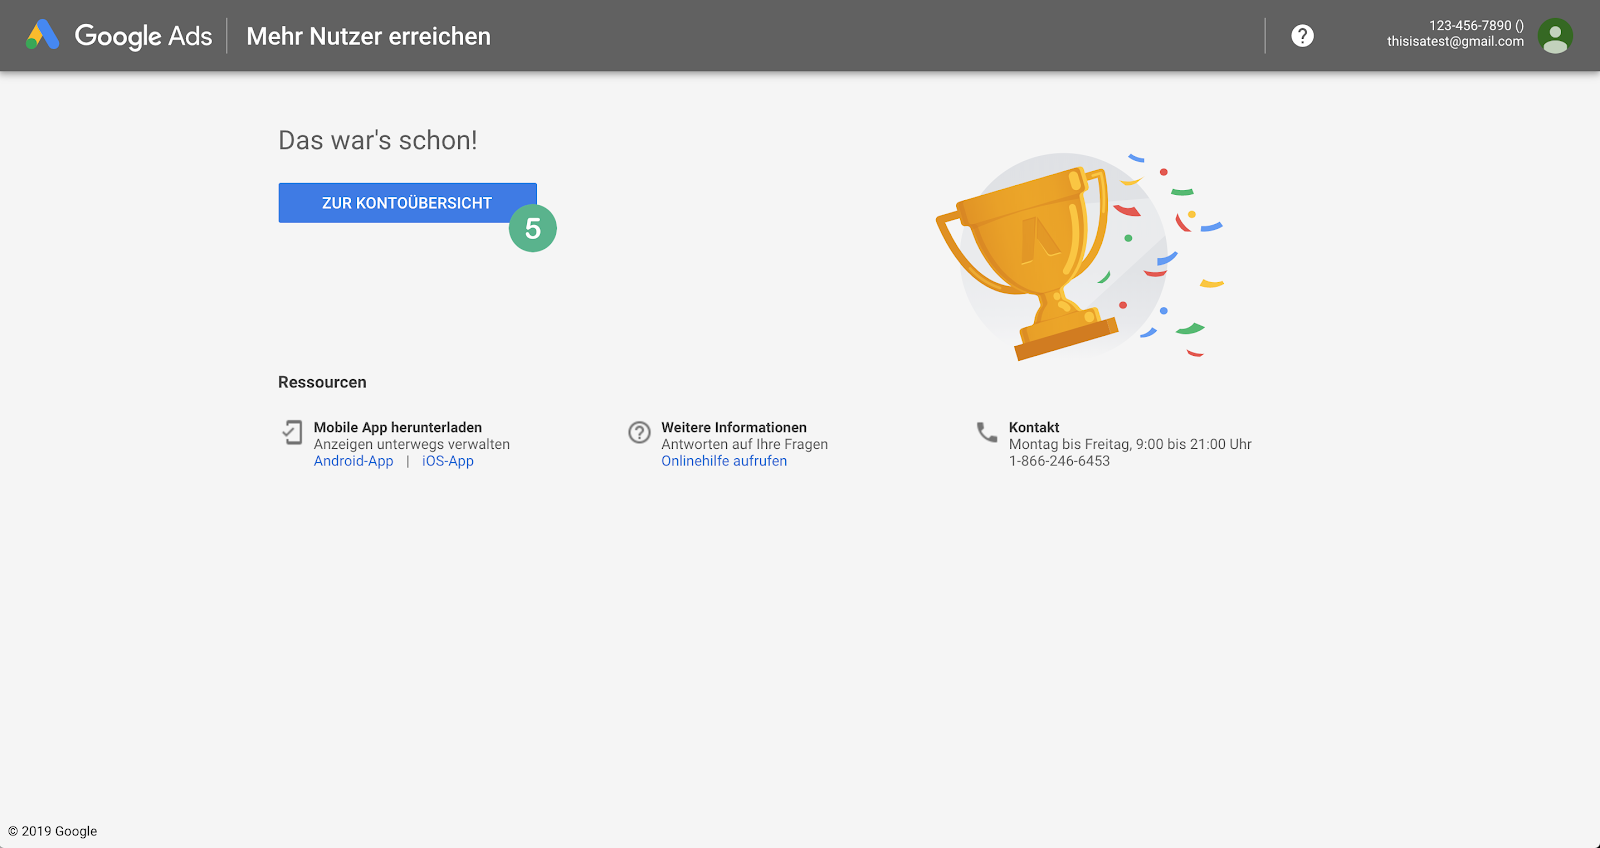Viewport: 1600px width, 848px height.
Task: Click the user account avatar icon
Action: (1555, 36)
